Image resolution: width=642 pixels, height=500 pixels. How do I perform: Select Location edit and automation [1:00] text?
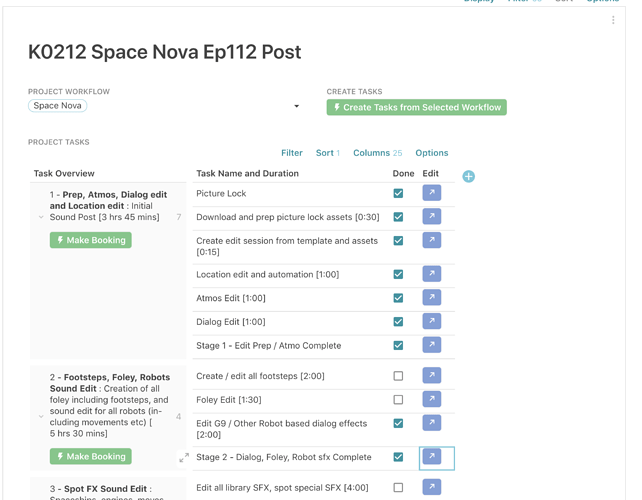pos(267,274)
